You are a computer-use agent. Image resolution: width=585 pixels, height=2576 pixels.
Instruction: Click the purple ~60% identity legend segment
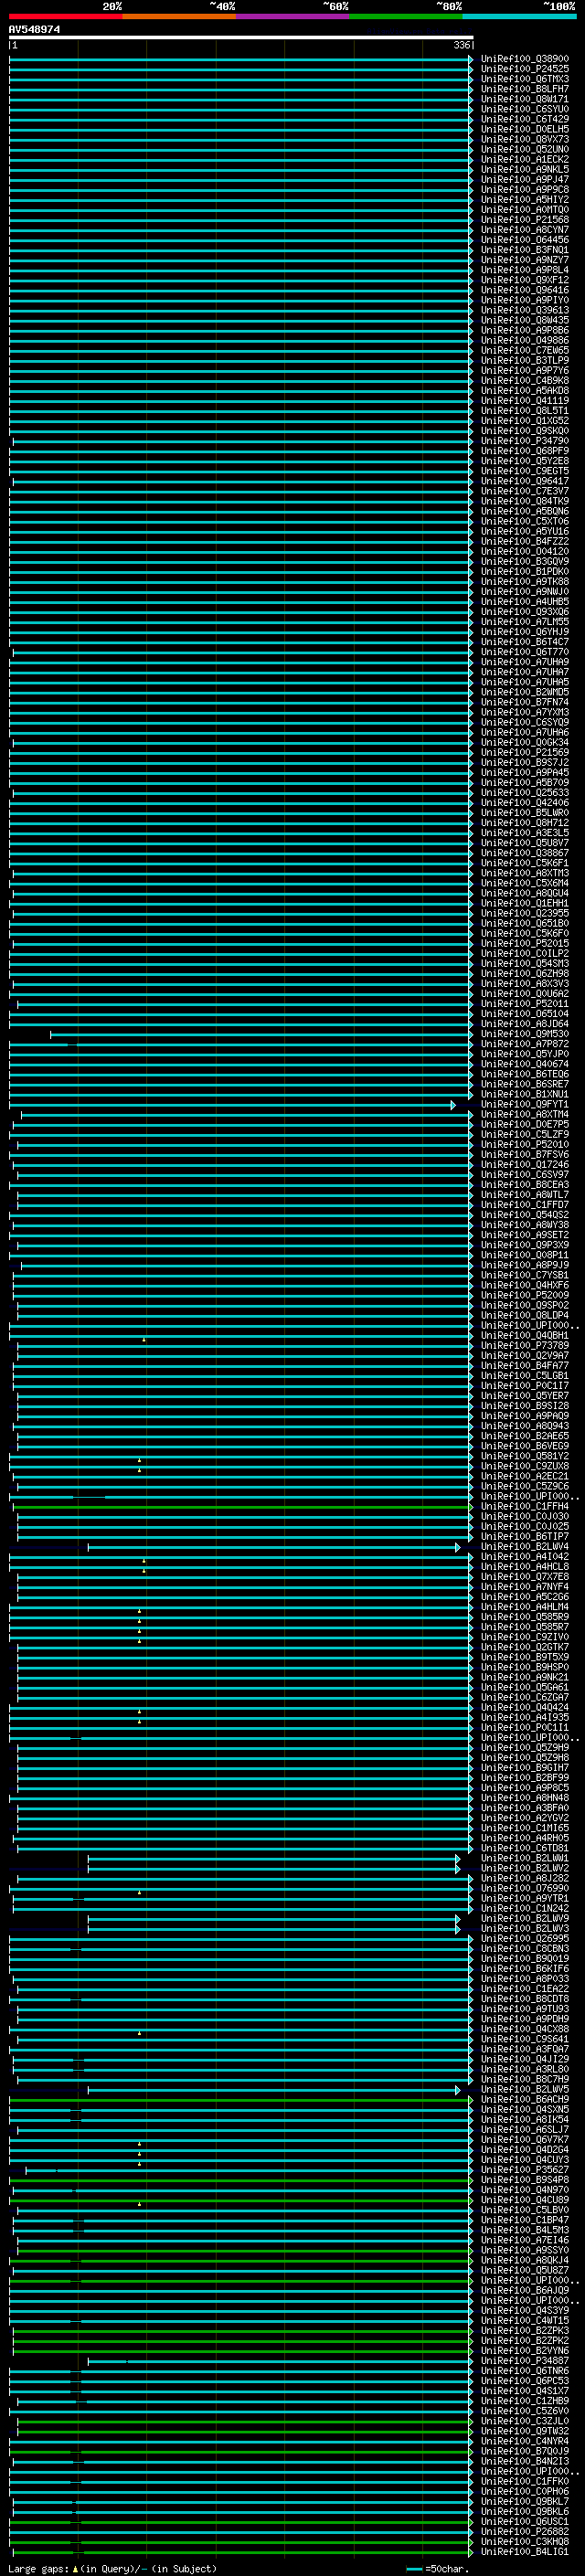pos(293,16)
